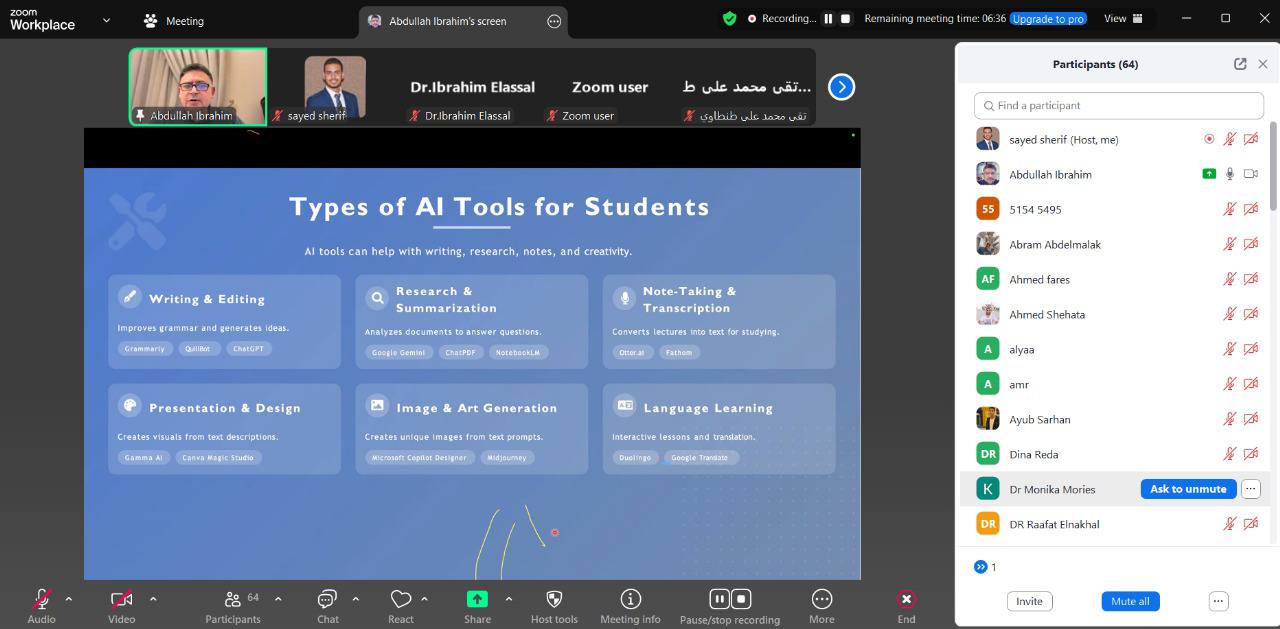Pop out the Participants panel
The width and height of the screenshot is (1280, 629).
(1240, 64)
